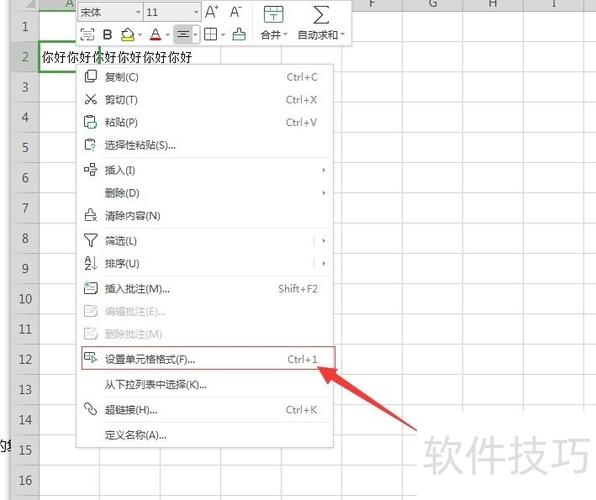The height and width of the screenshot is (500, 596).
Task: Select row 5 header
Action: click(25, 148)
